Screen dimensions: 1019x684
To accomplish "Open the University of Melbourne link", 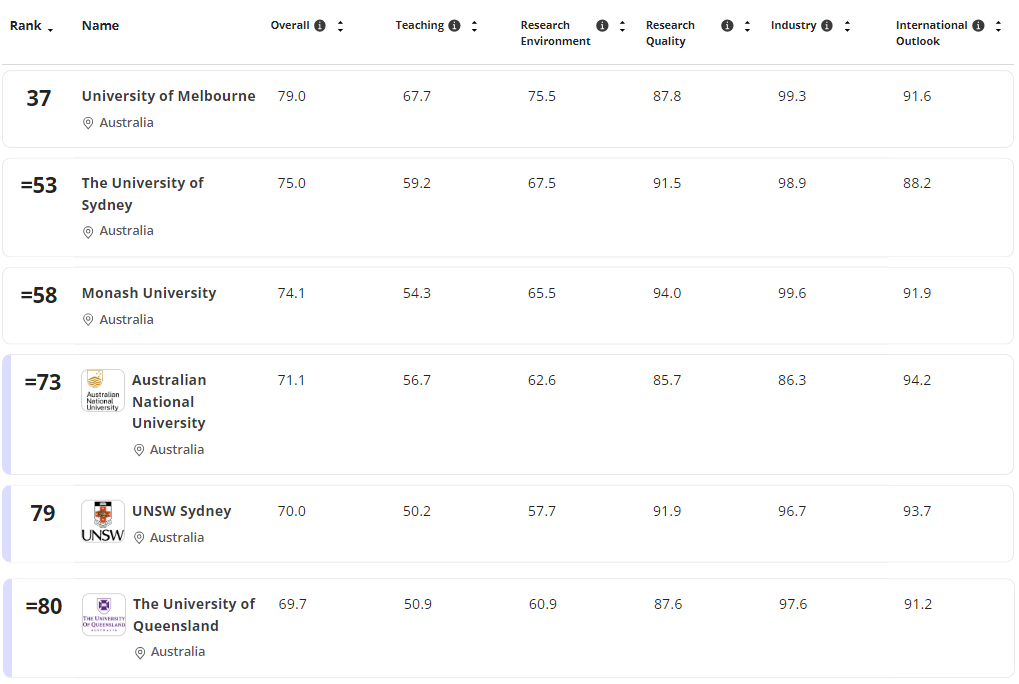I will point(168,96).
